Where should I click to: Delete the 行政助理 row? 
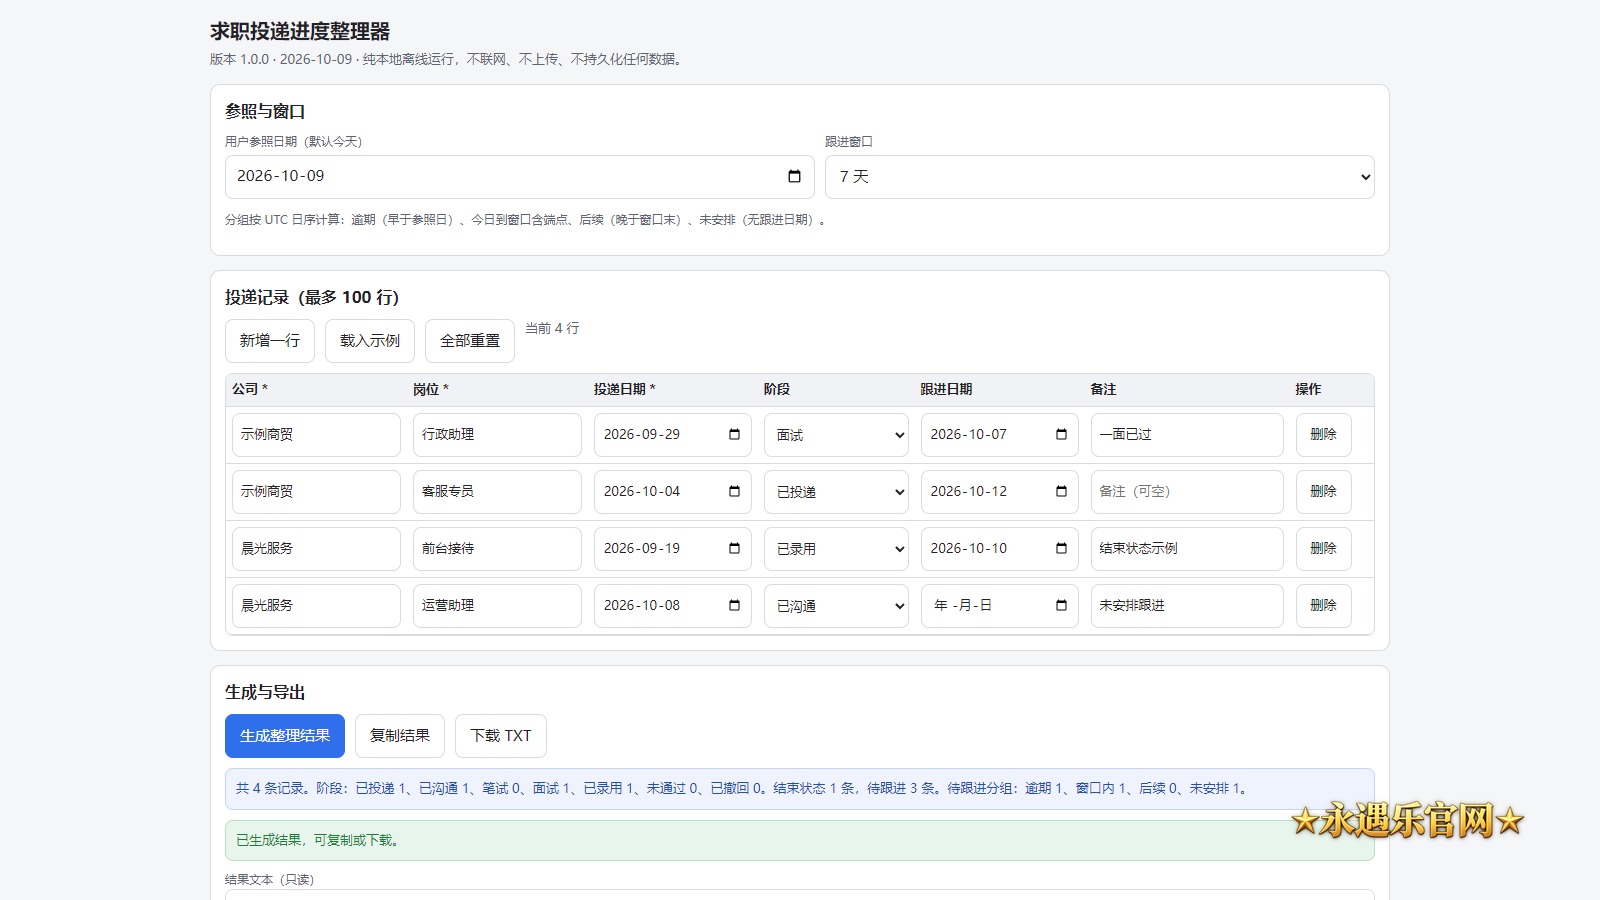point(1323,435)
